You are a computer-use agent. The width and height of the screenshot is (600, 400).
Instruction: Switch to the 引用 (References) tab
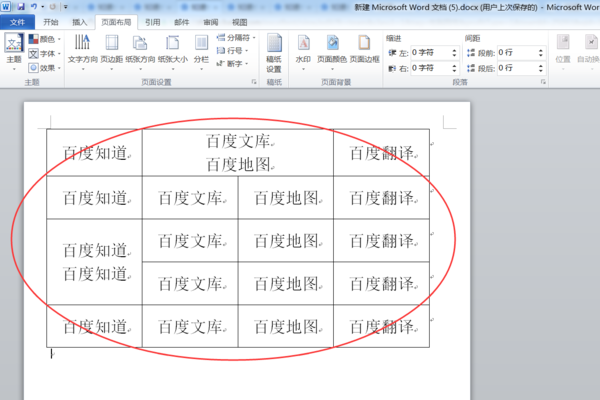point(153,22)
